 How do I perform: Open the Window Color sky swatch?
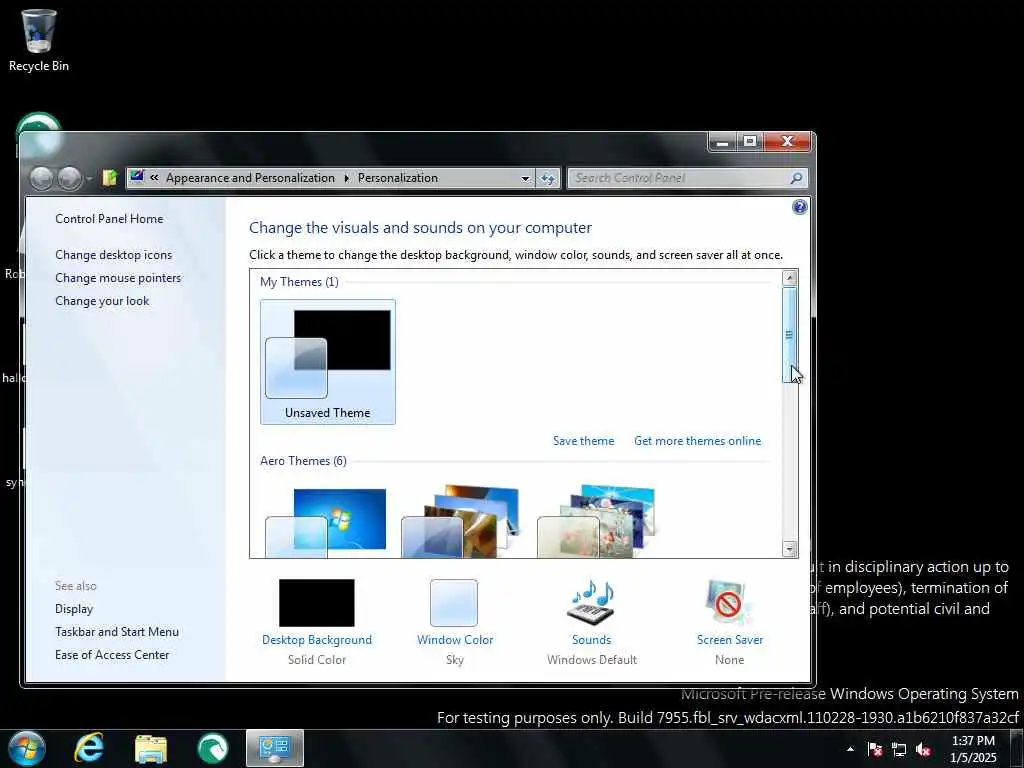(454, 603)
